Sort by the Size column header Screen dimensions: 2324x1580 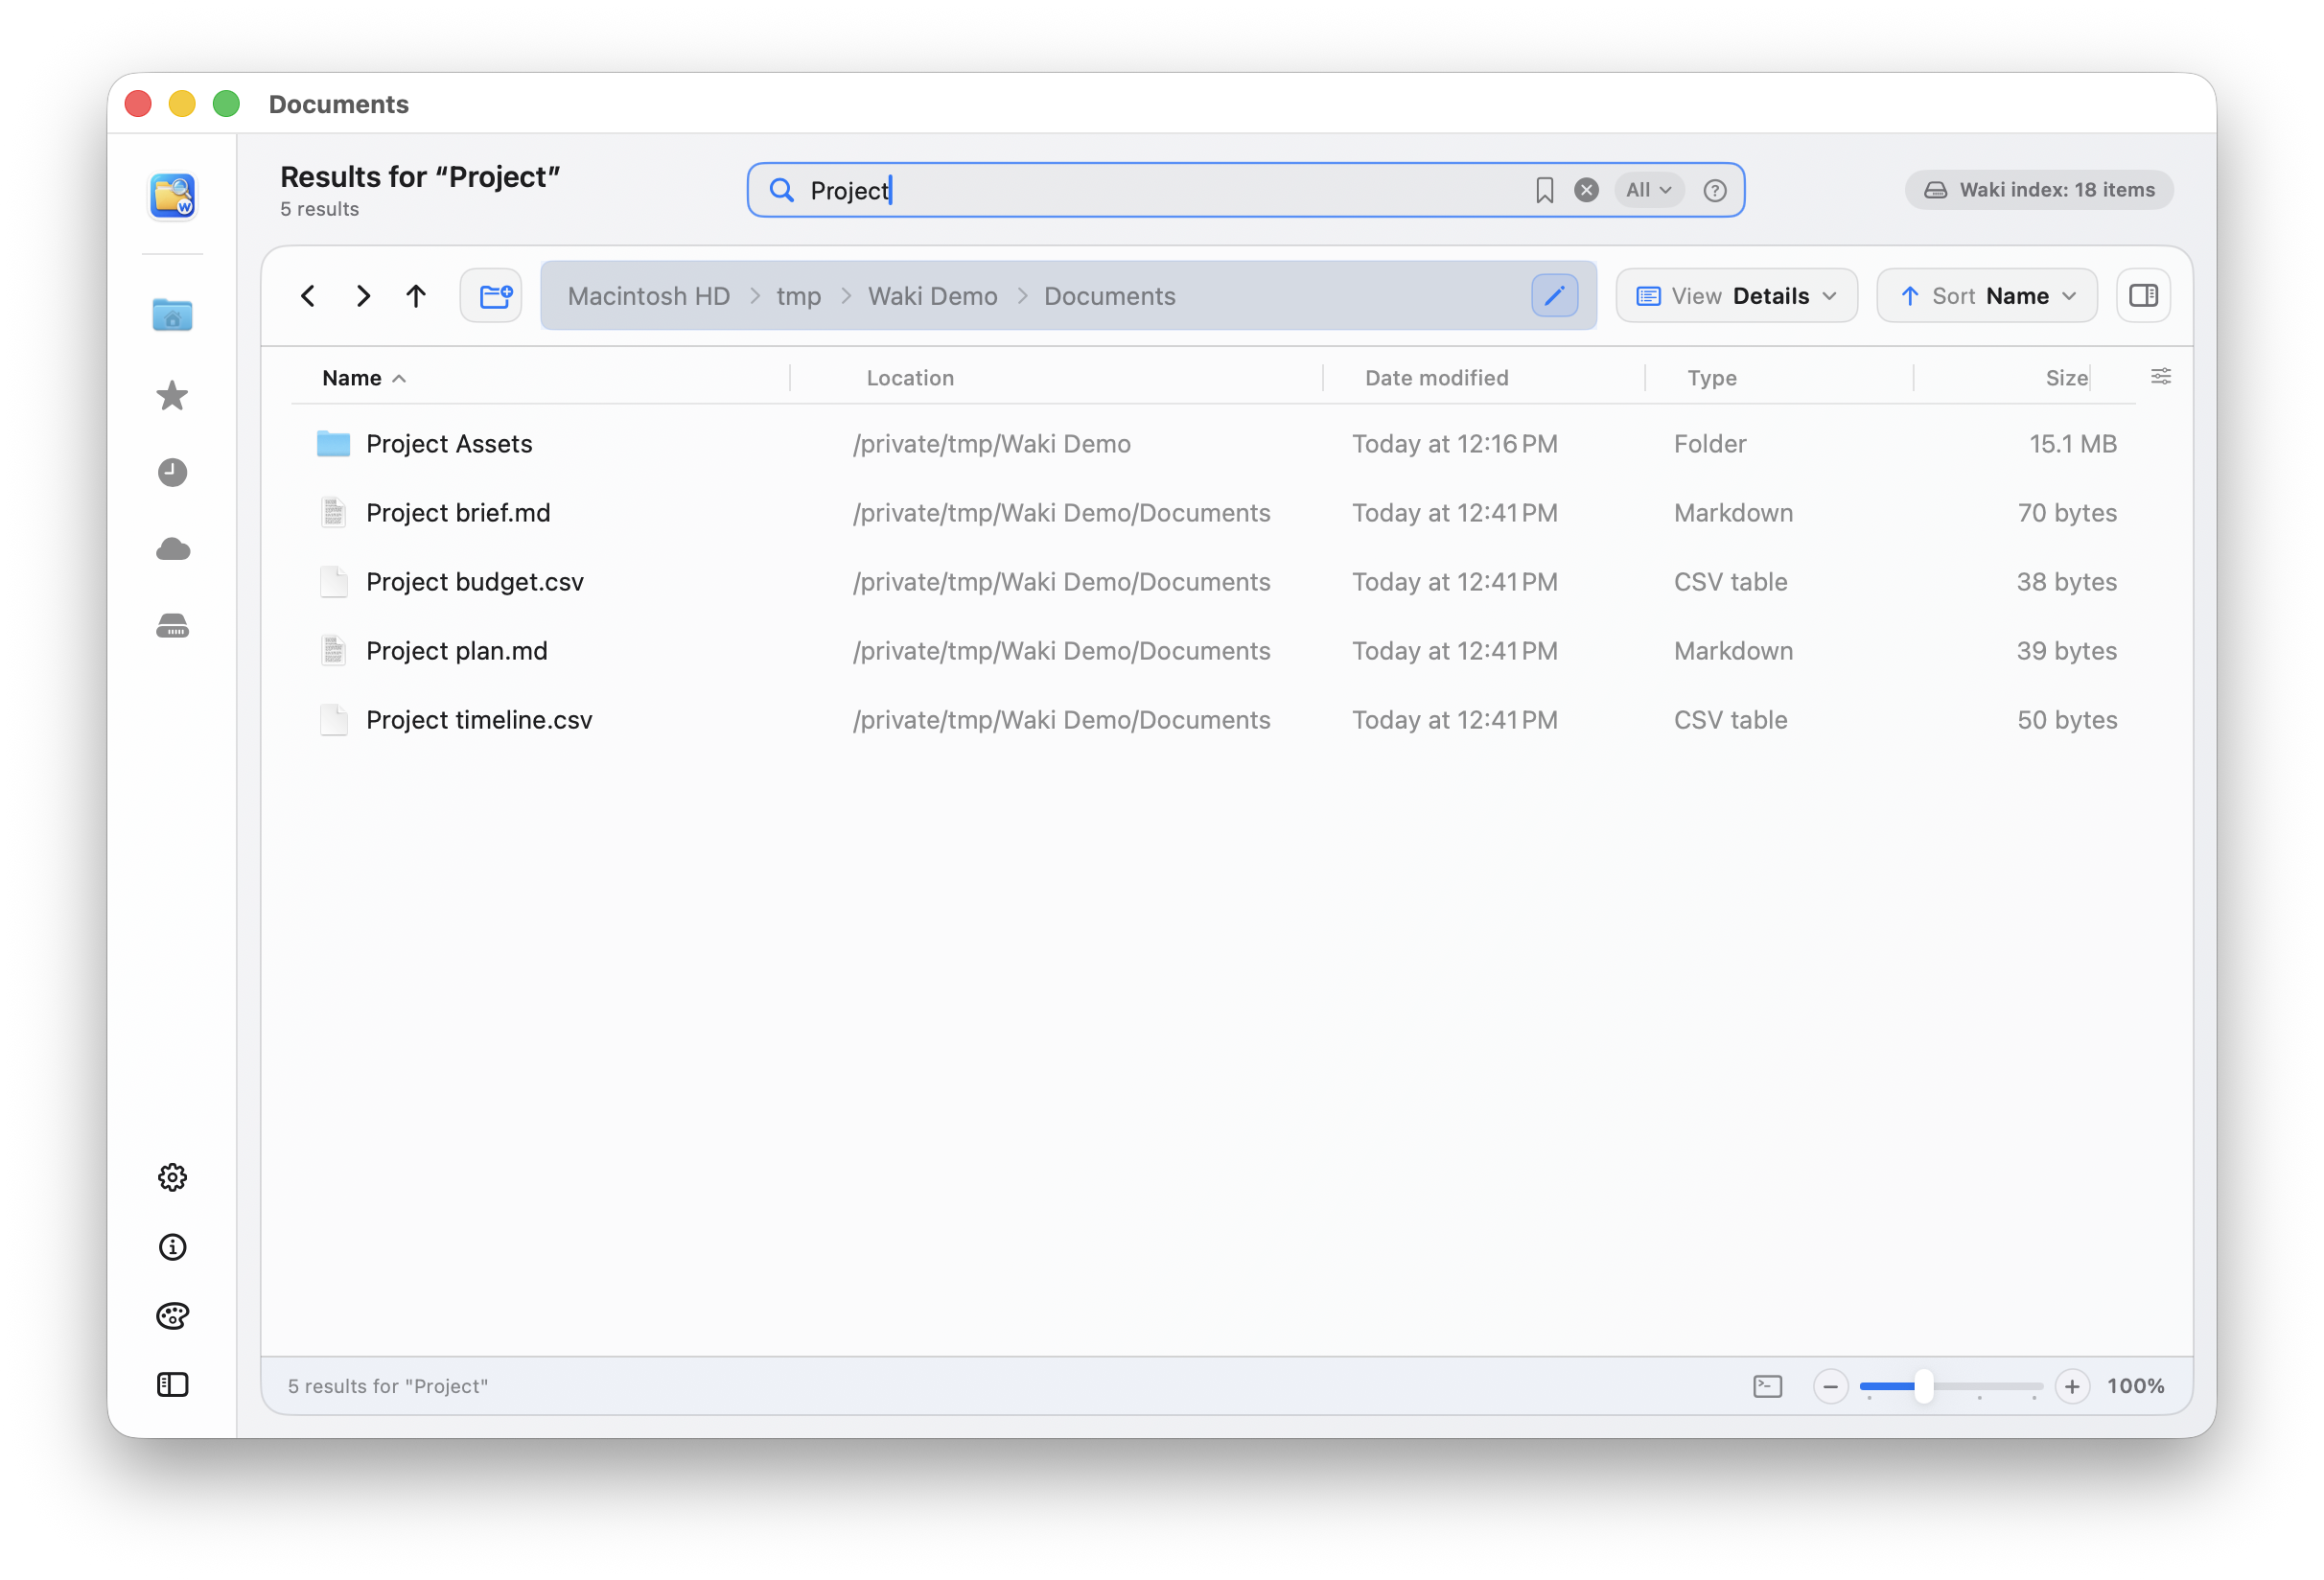pyautogui.click(x=2066, y=378)
